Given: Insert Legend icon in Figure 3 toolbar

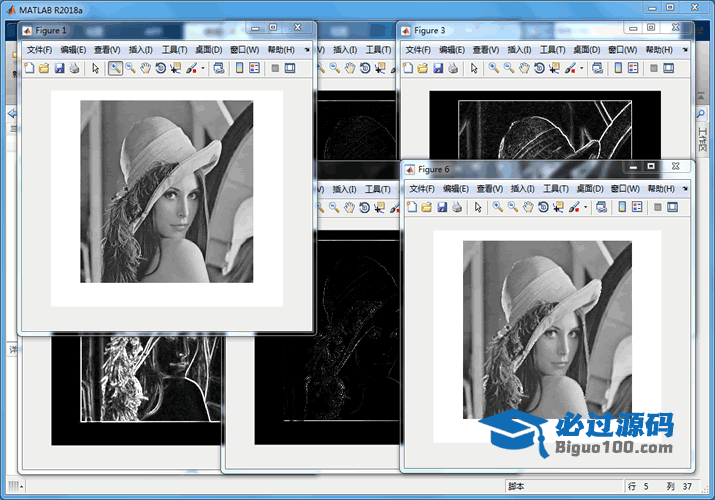Looking at the screenshot, I should pos(633,68).
